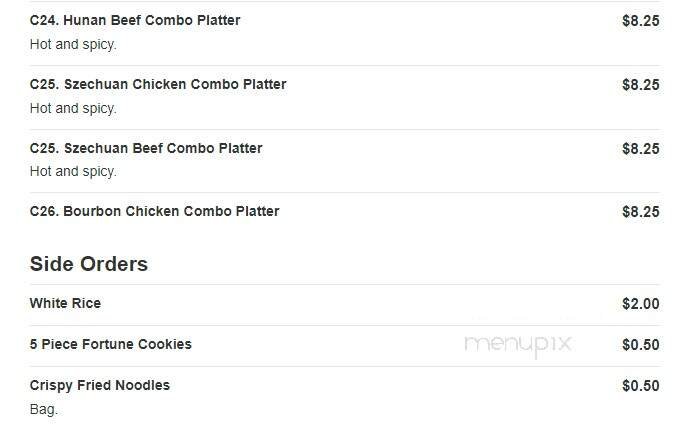This screenshot has height=426, width=697.
Task: Click "Hot and spicy" under Hunan Beef
Action: pos(73,44)
